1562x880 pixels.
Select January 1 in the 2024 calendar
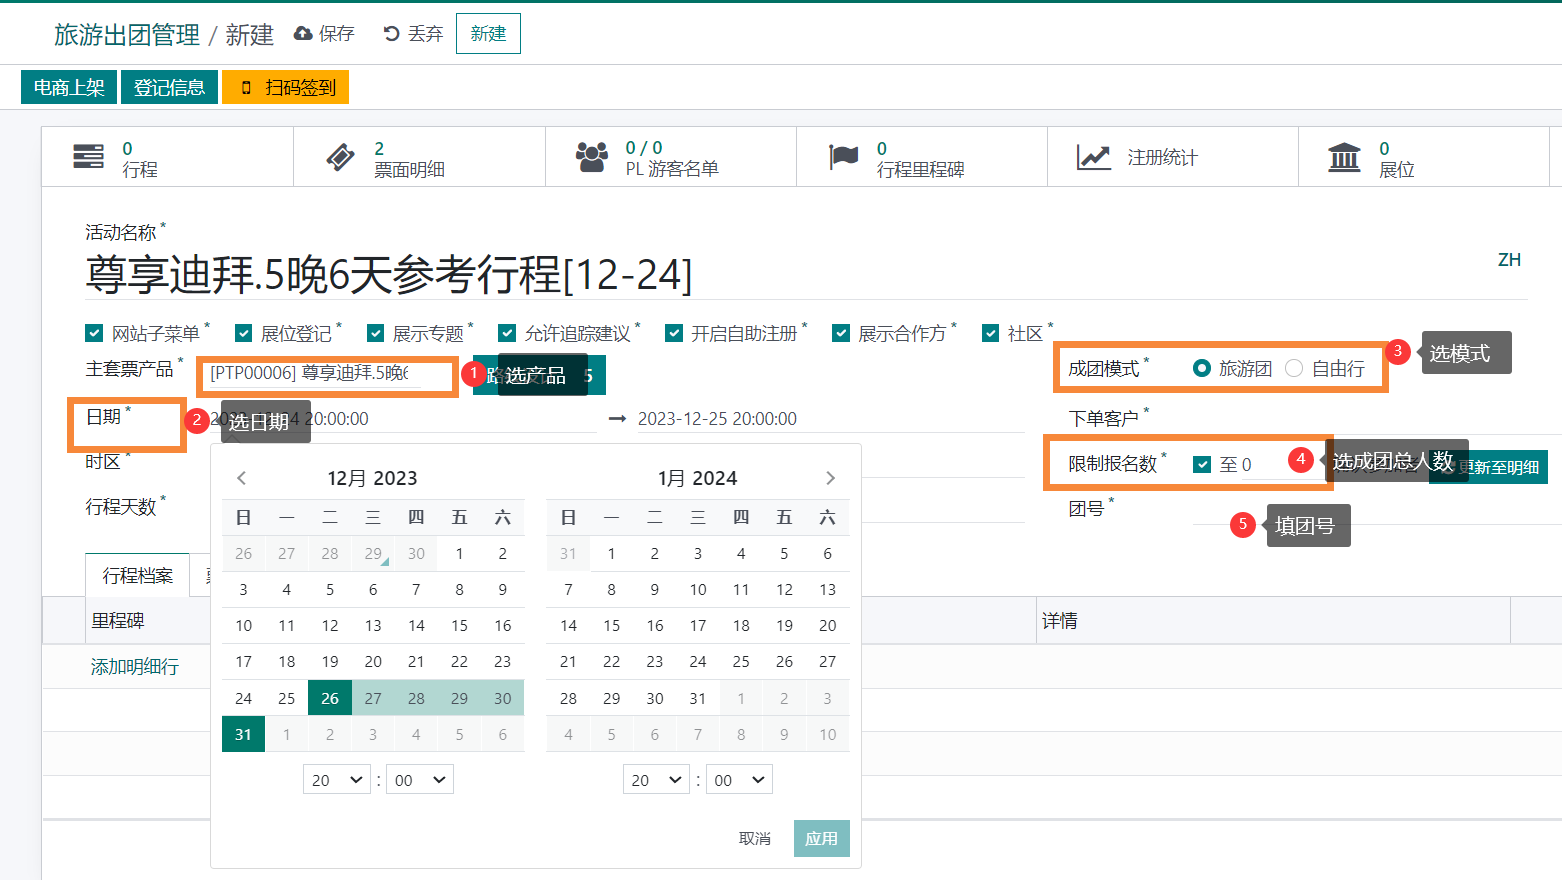611,553
